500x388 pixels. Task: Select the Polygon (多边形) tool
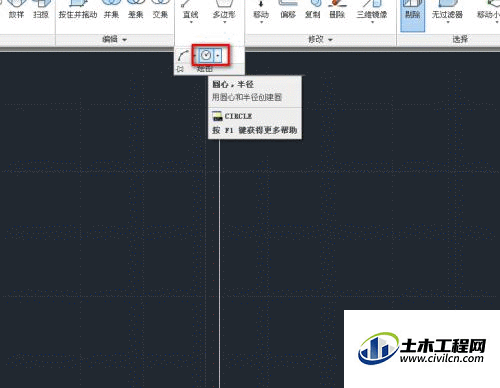[x=224, y=9]
